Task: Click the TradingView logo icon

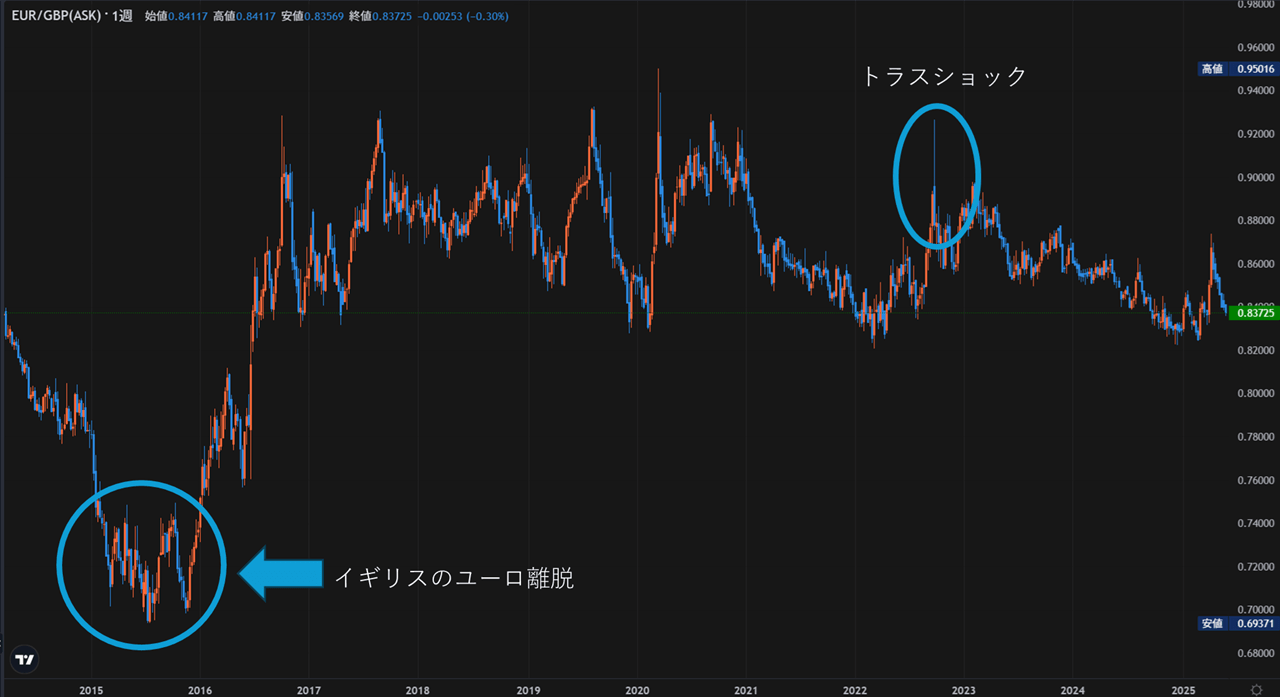Action: 25,660
